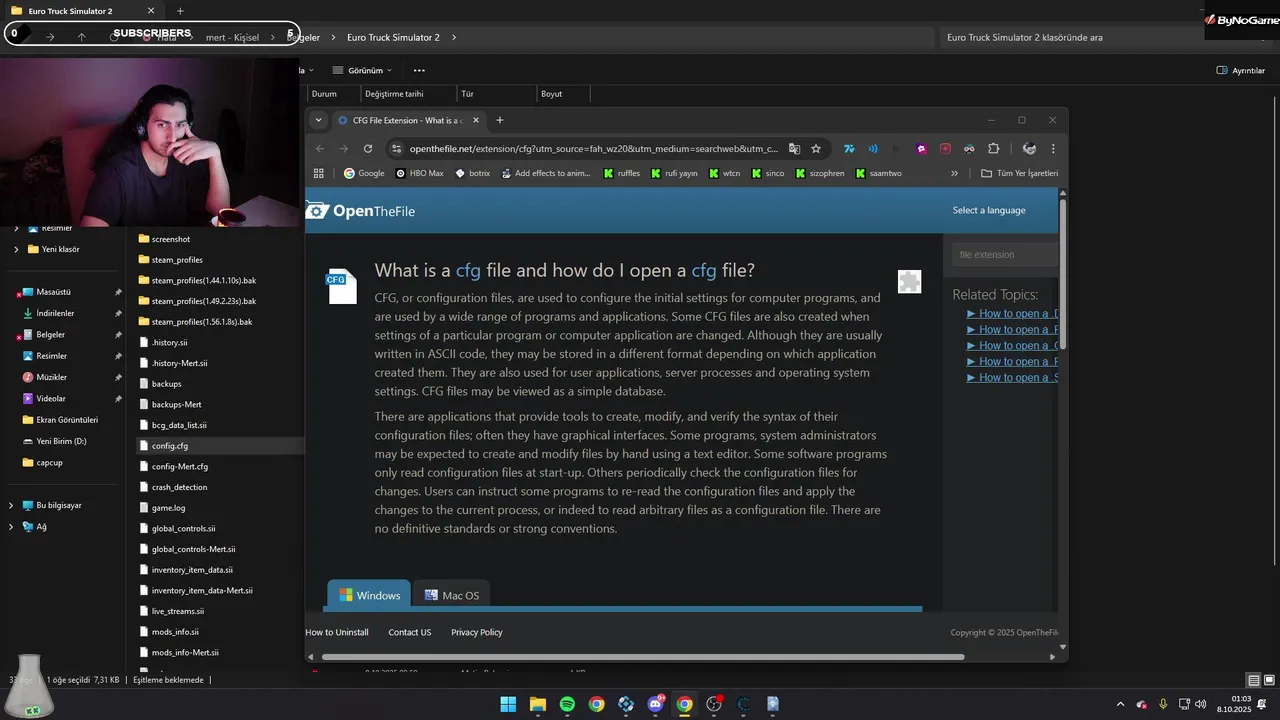
Task: Show hidden bookmarks with the chevron
Action: click(x=954, y=173)
